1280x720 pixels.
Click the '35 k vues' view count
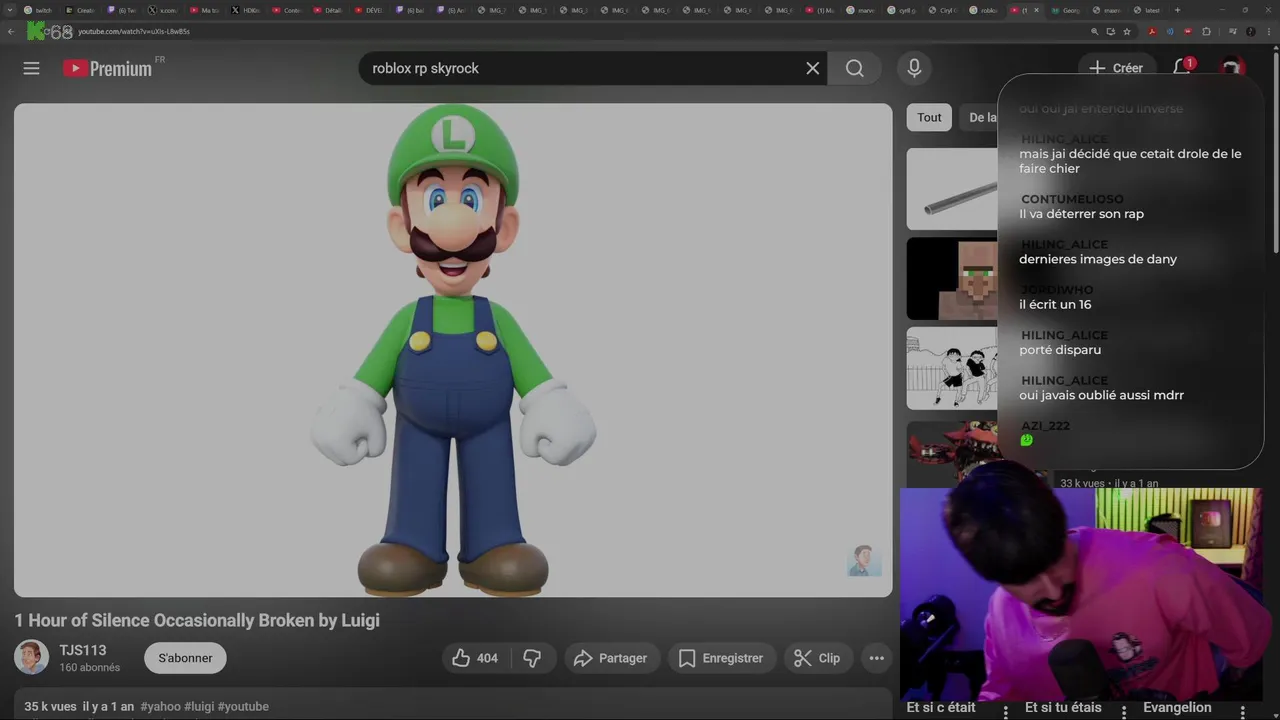point(50,706)
